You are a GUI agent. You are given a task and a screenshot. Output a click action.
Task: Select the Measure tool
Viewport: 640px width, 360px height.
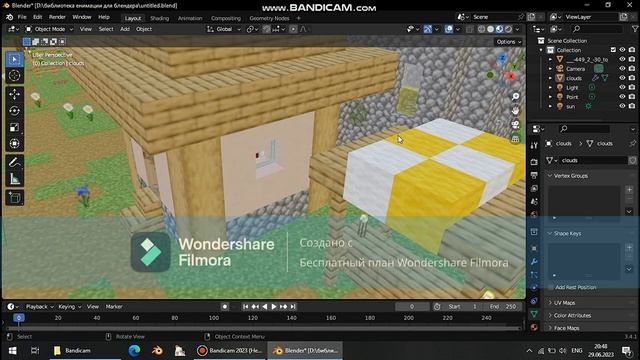point(15,179)
